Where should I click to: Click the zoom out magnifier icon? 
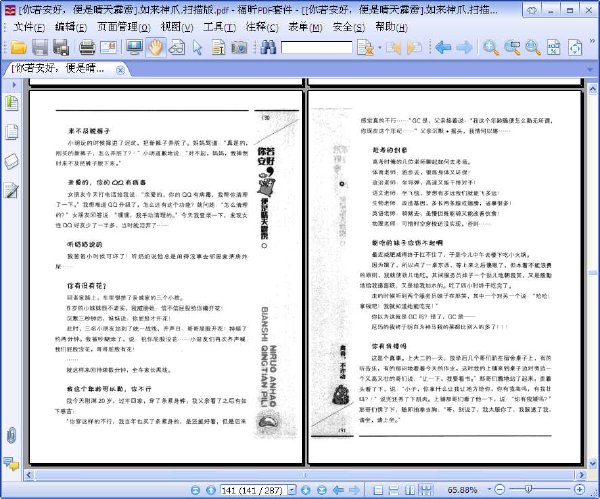point(533,47)
